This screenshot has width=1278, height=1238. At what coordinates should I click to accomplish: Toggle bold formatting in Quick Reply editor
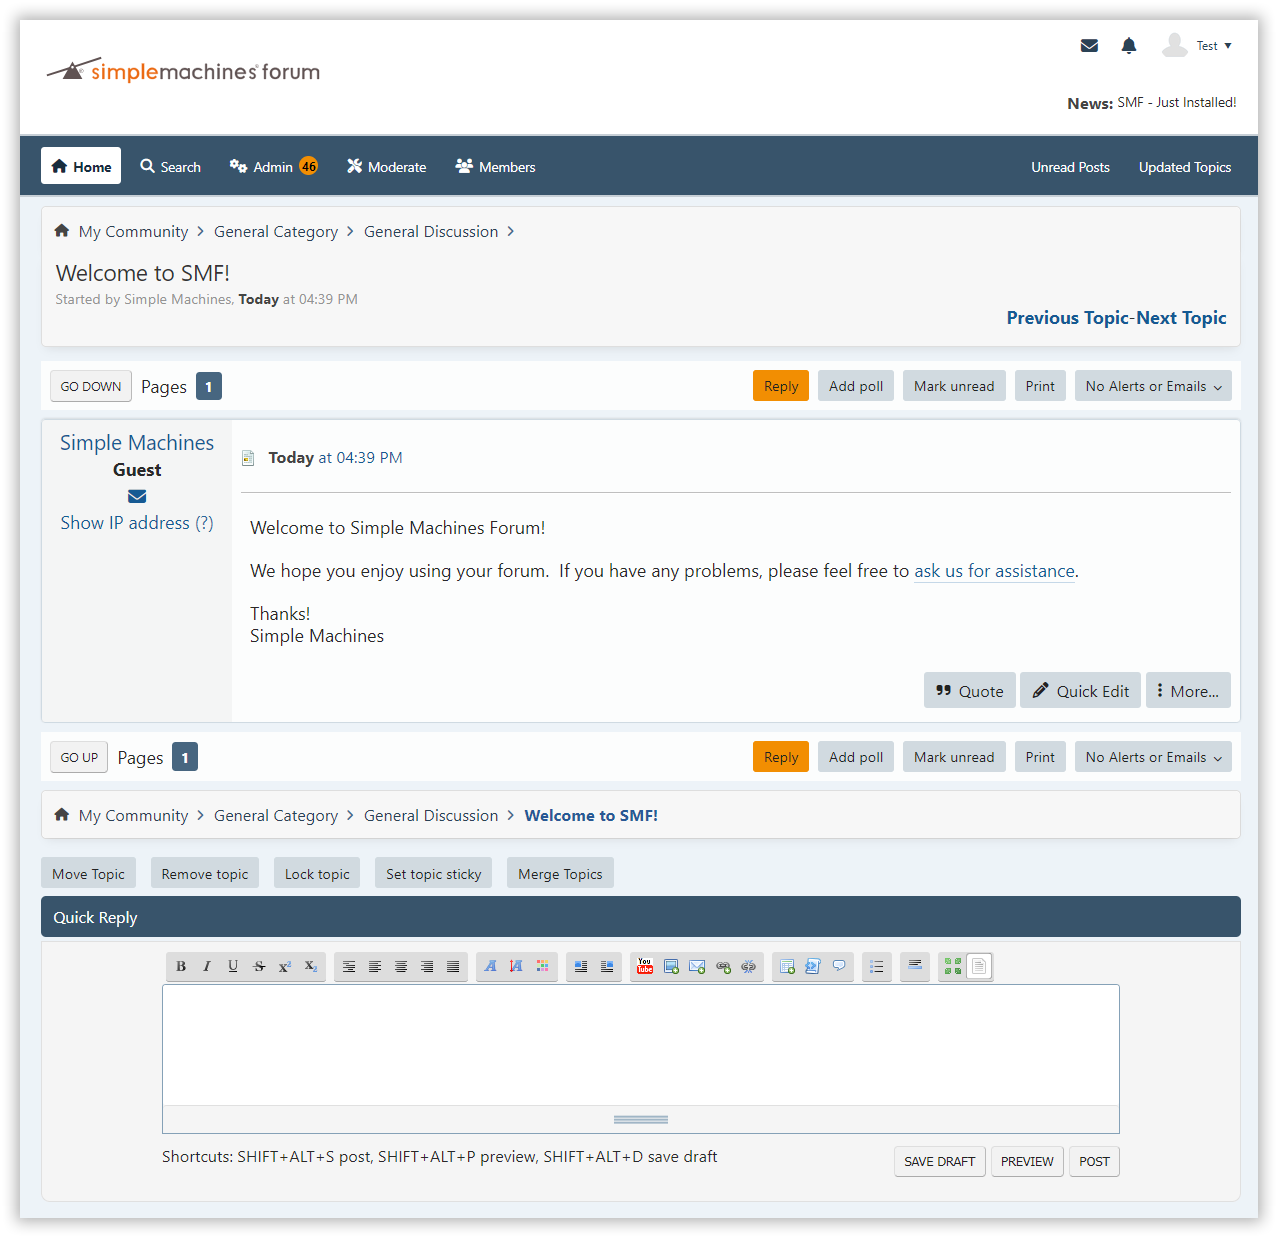(x=181, y=966)
